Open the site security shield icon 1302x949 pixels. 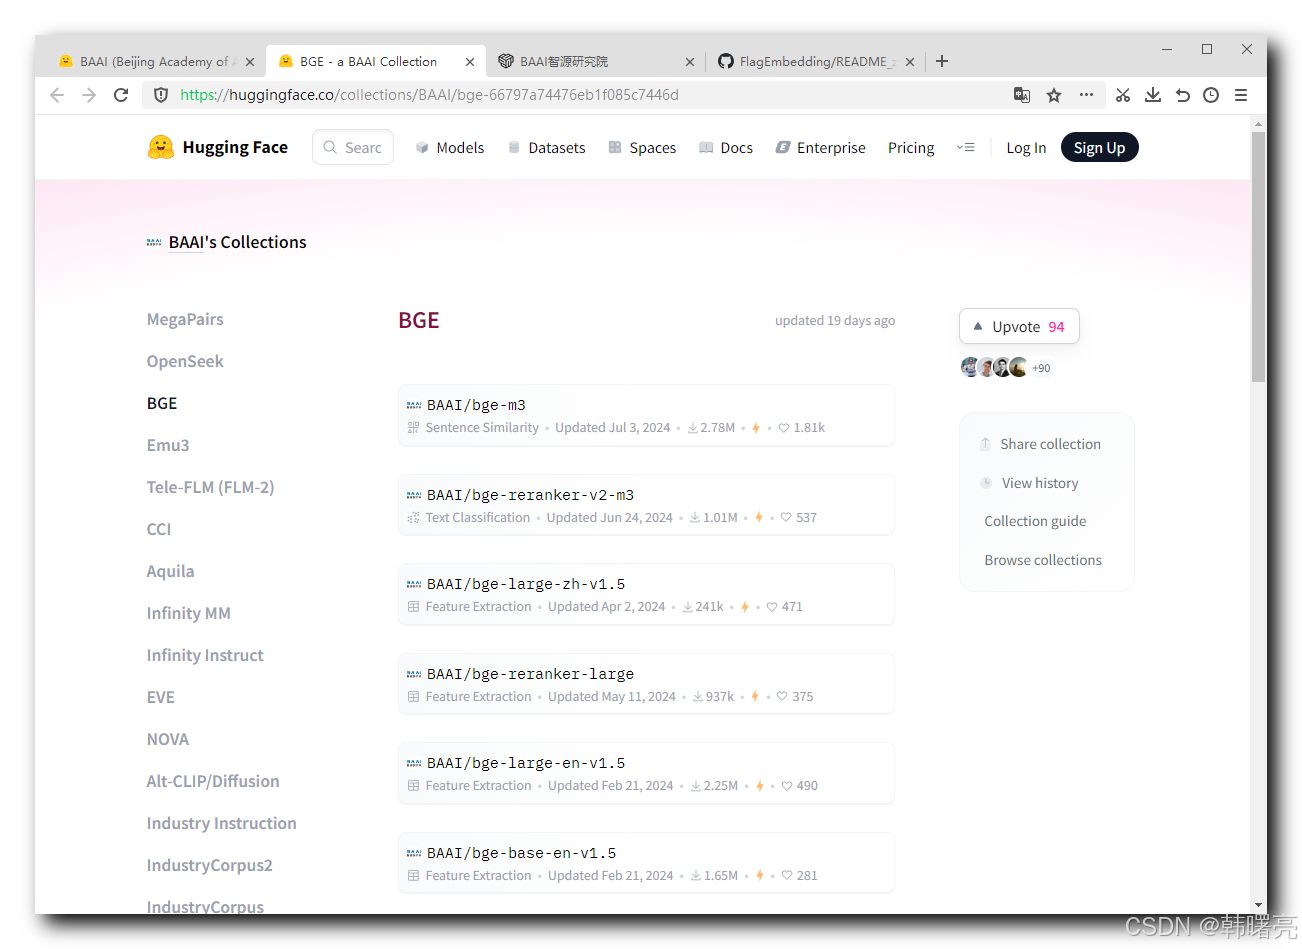point(161,95)
